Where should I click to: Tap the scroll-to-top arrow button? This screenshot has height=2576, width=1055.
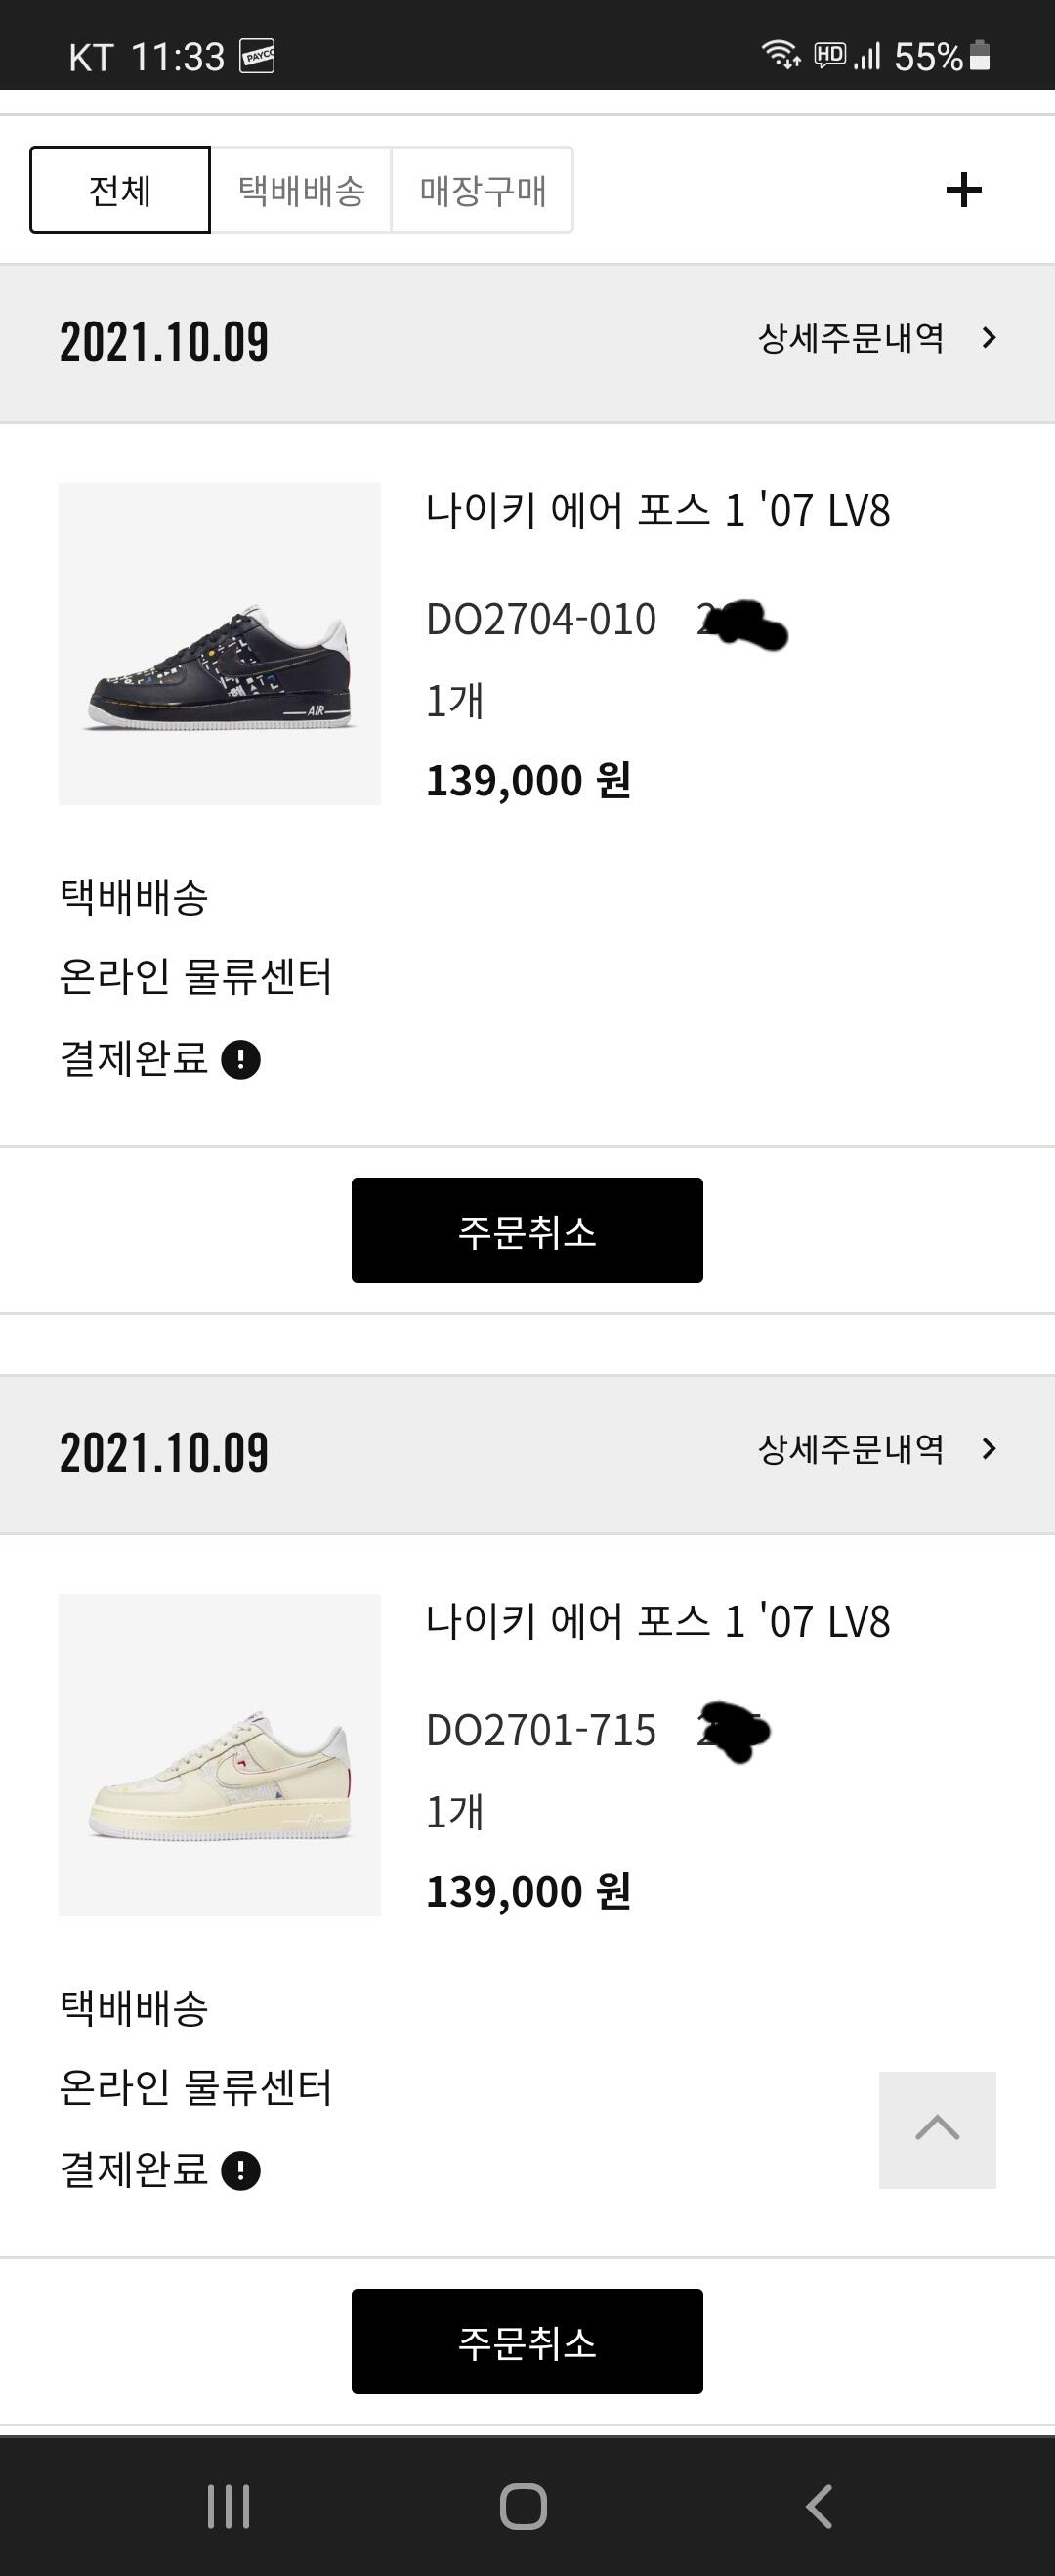coord(937,2130)
